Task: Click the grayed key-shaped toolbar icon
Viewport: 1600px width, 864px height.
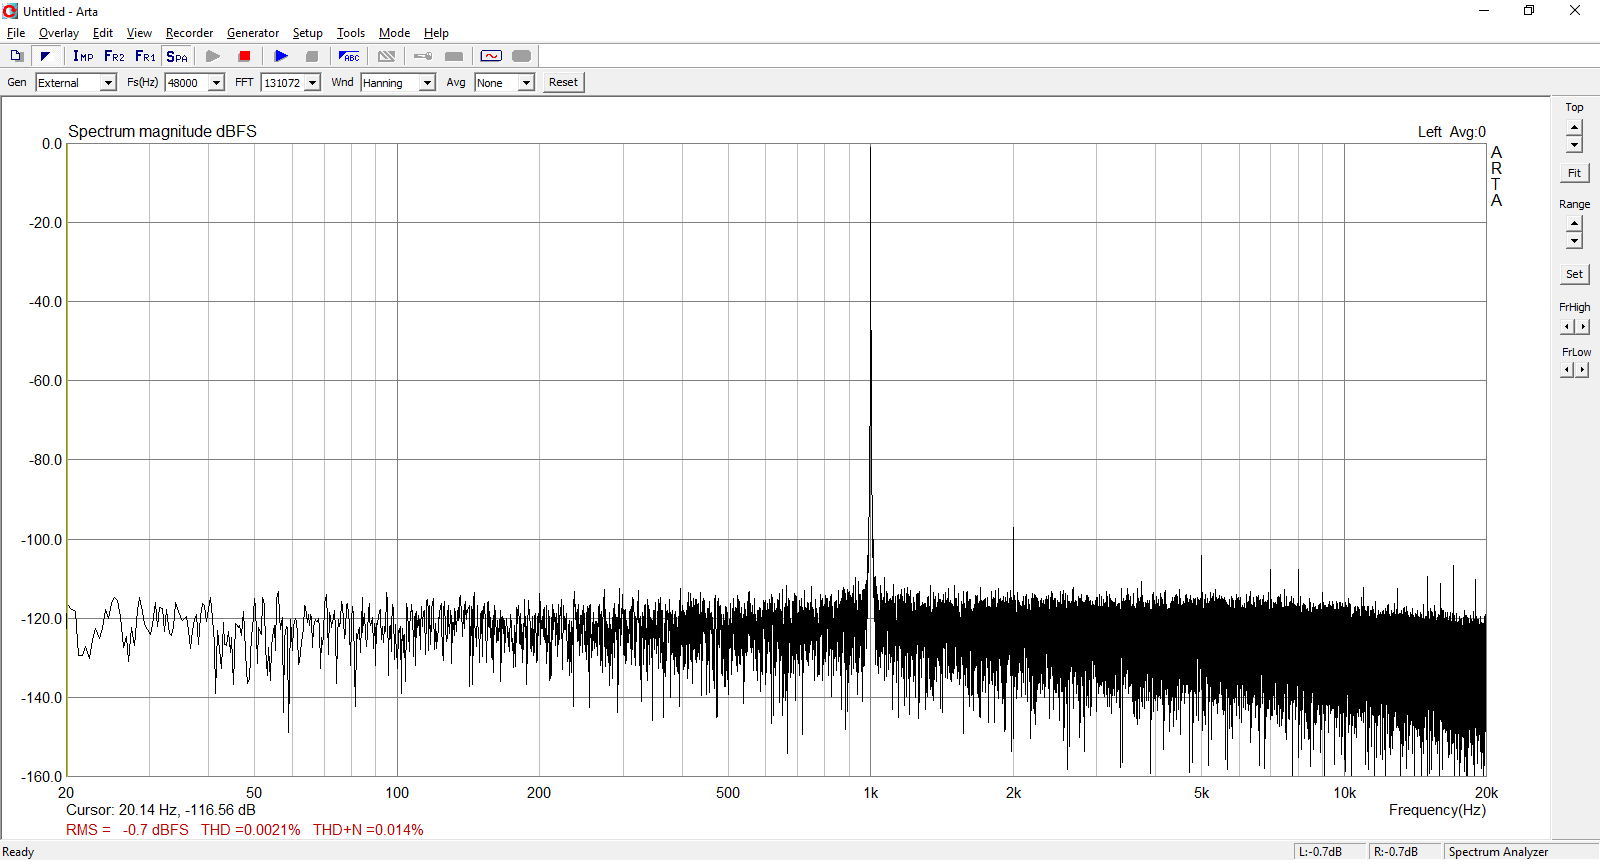Action: point(423,56)
